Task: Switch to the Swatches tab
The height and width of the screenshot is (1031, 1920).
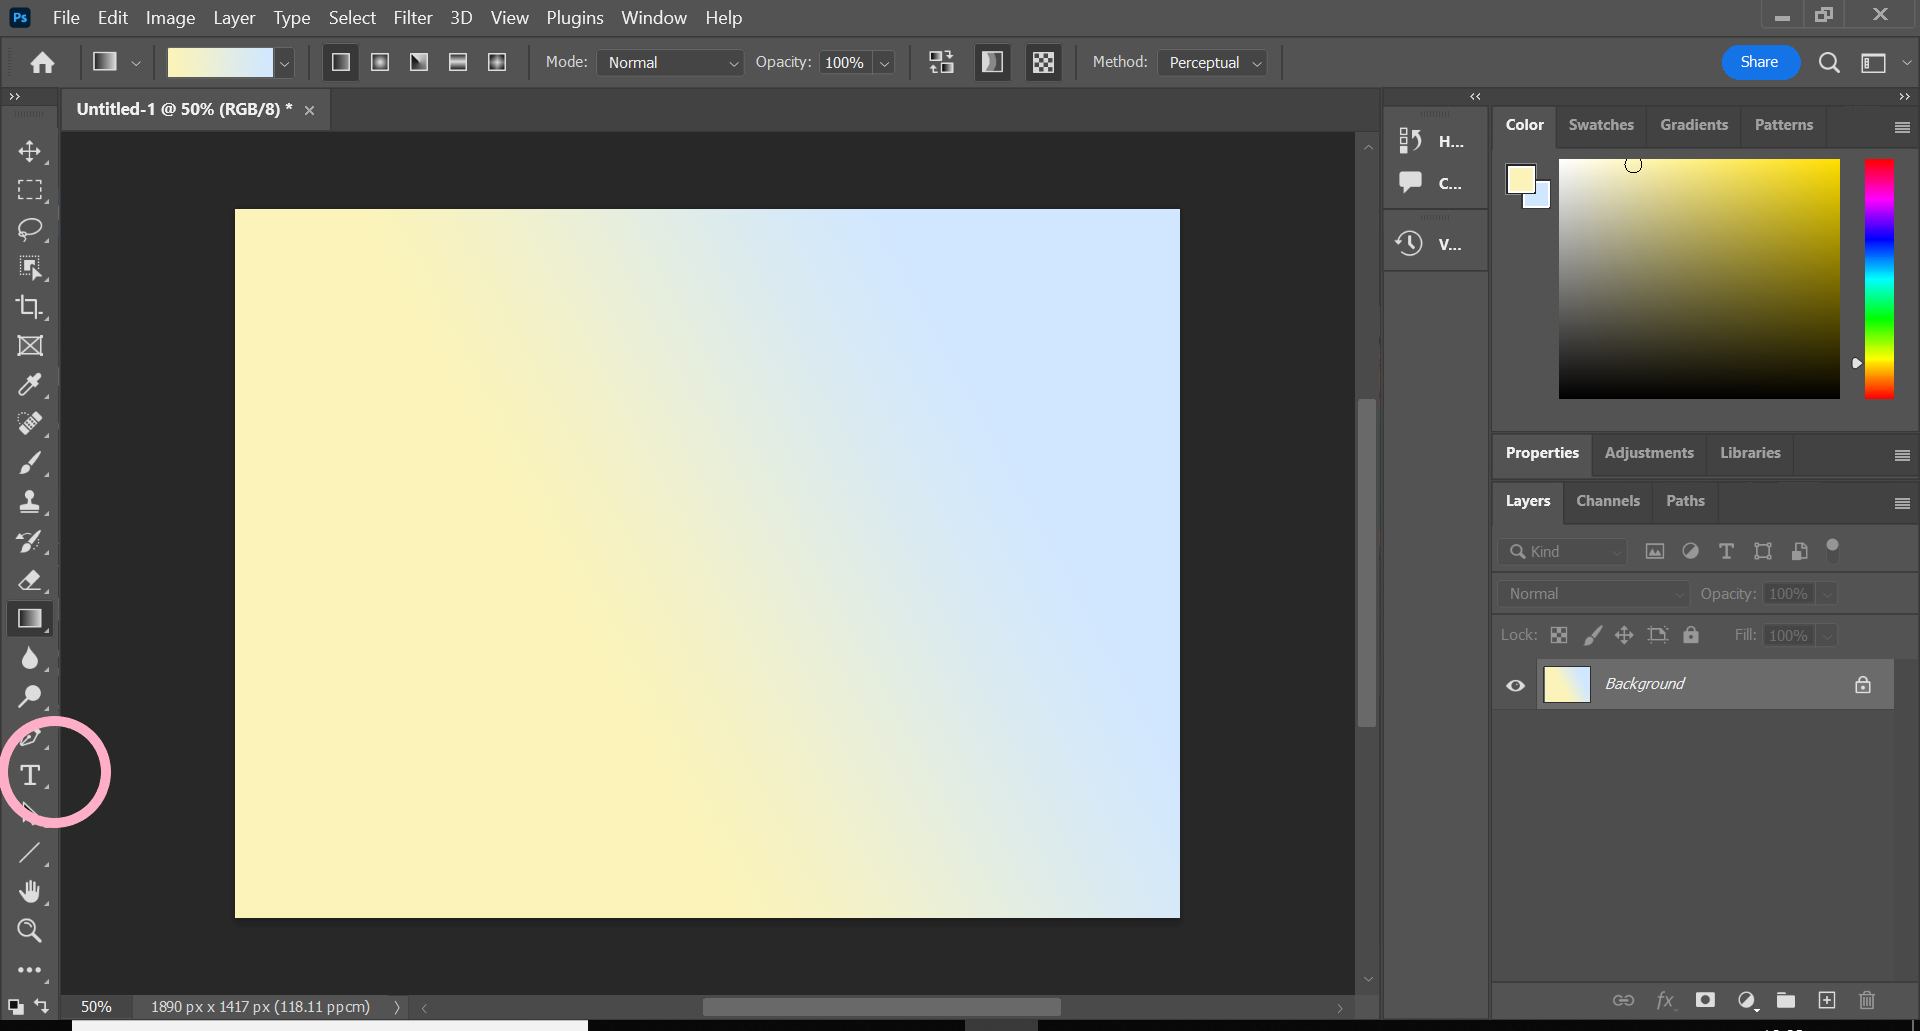Action: 1601,125
